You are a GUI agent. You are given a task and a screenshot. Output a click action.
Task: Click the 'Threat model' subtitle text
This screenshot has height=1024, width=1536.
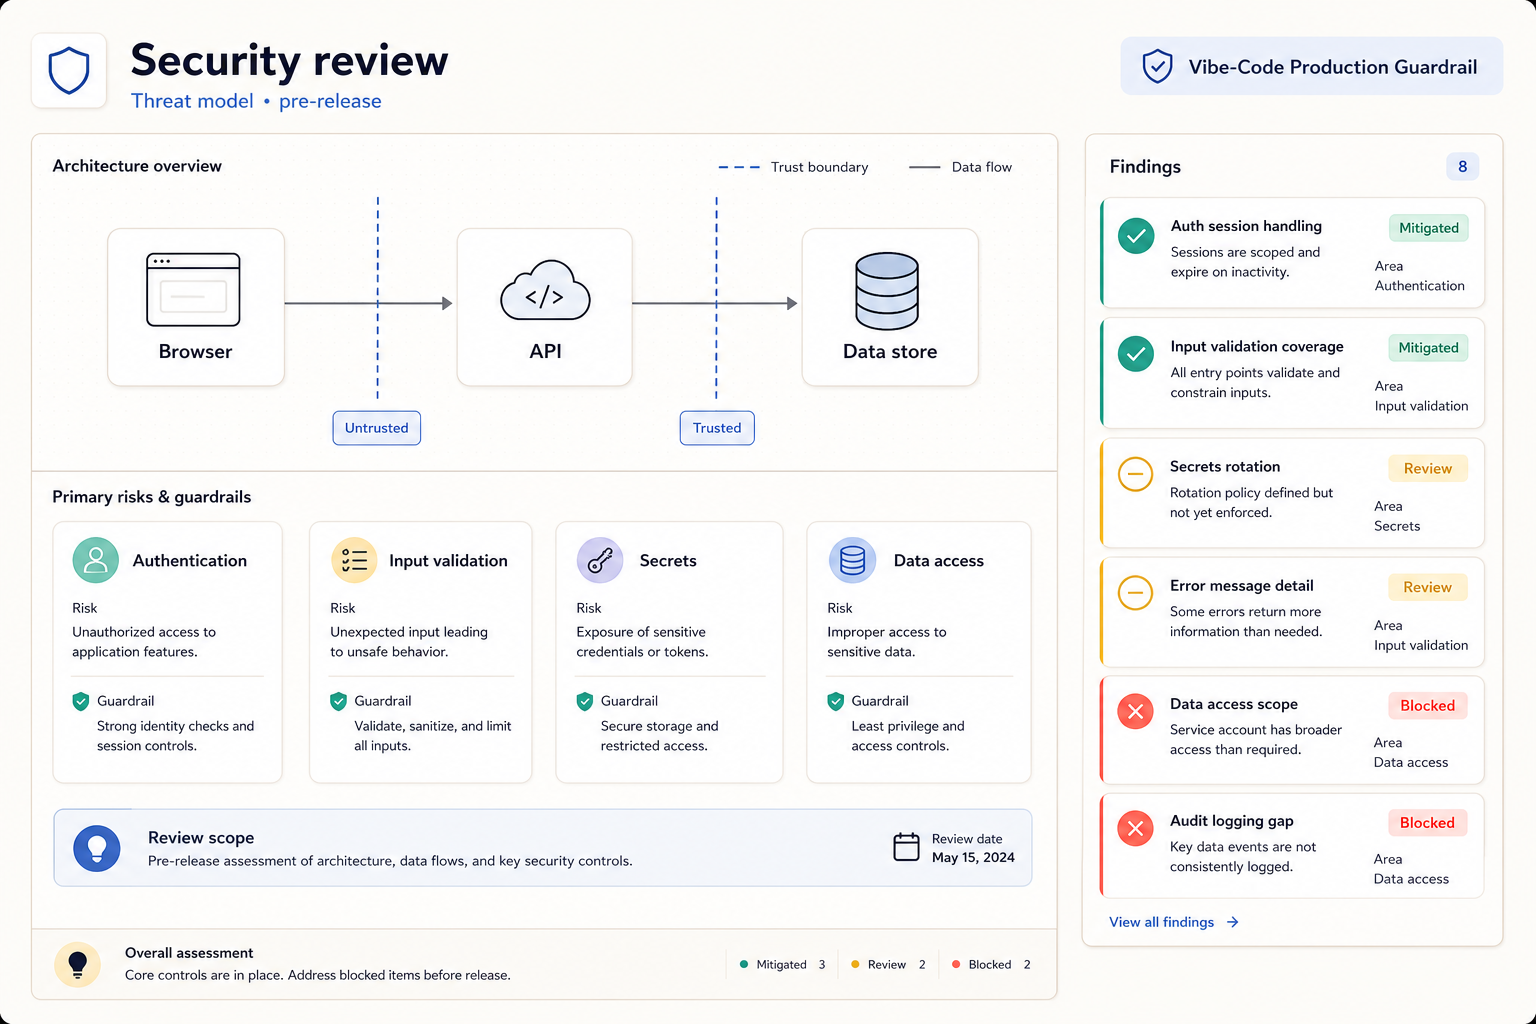(192, 101)
